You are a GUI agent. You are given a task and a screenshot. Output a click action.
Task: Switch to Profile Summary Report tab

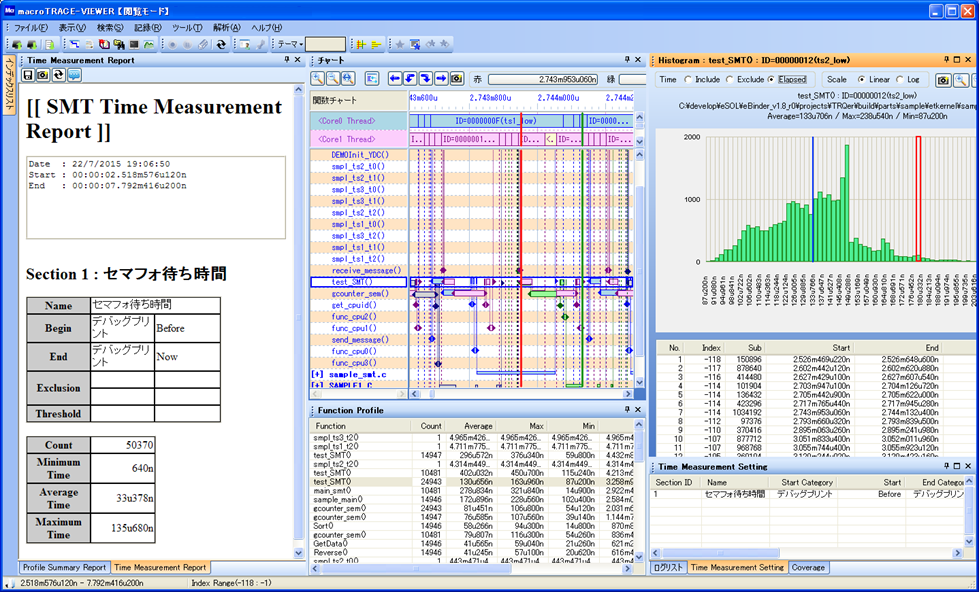point(64,568)
